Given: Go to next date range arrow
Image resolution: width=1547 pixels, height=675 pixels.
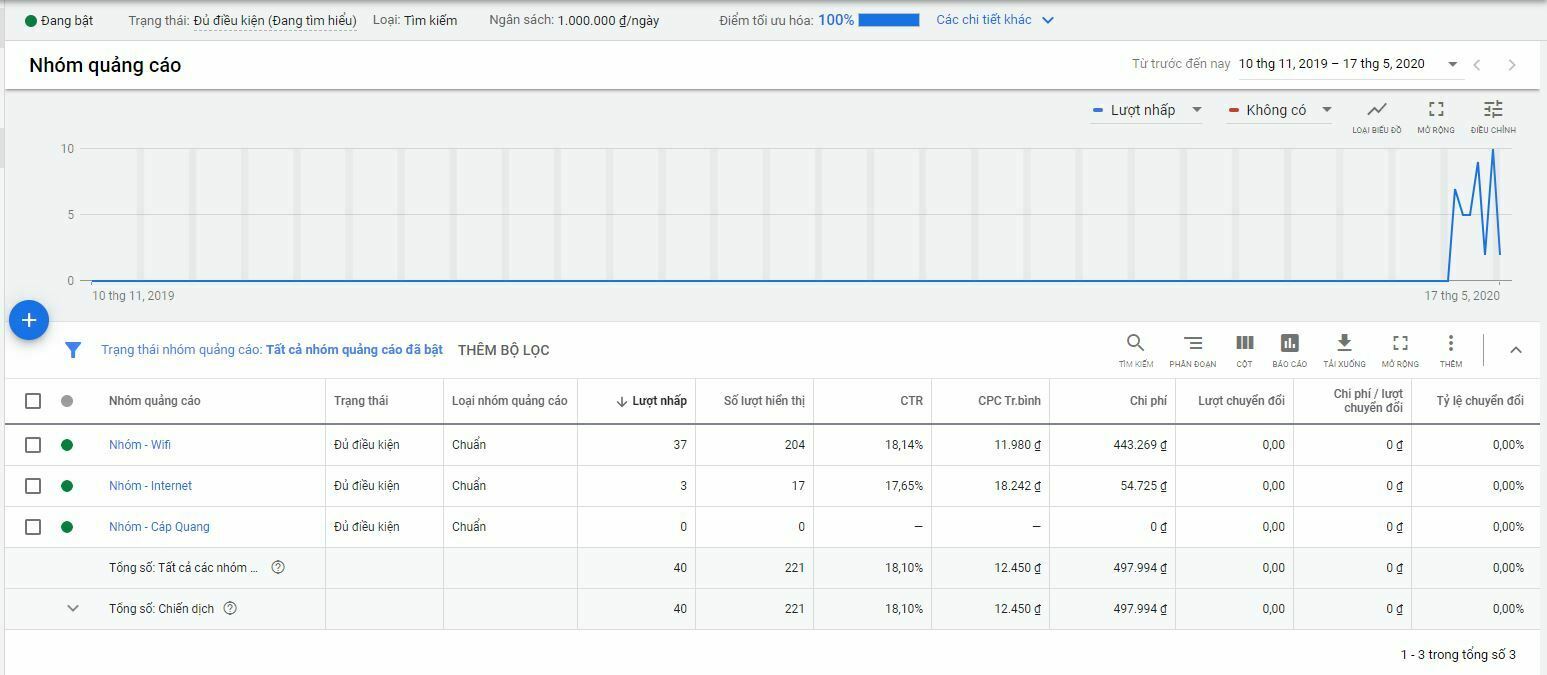Looking at the screenshot, I should [1511, 65].
